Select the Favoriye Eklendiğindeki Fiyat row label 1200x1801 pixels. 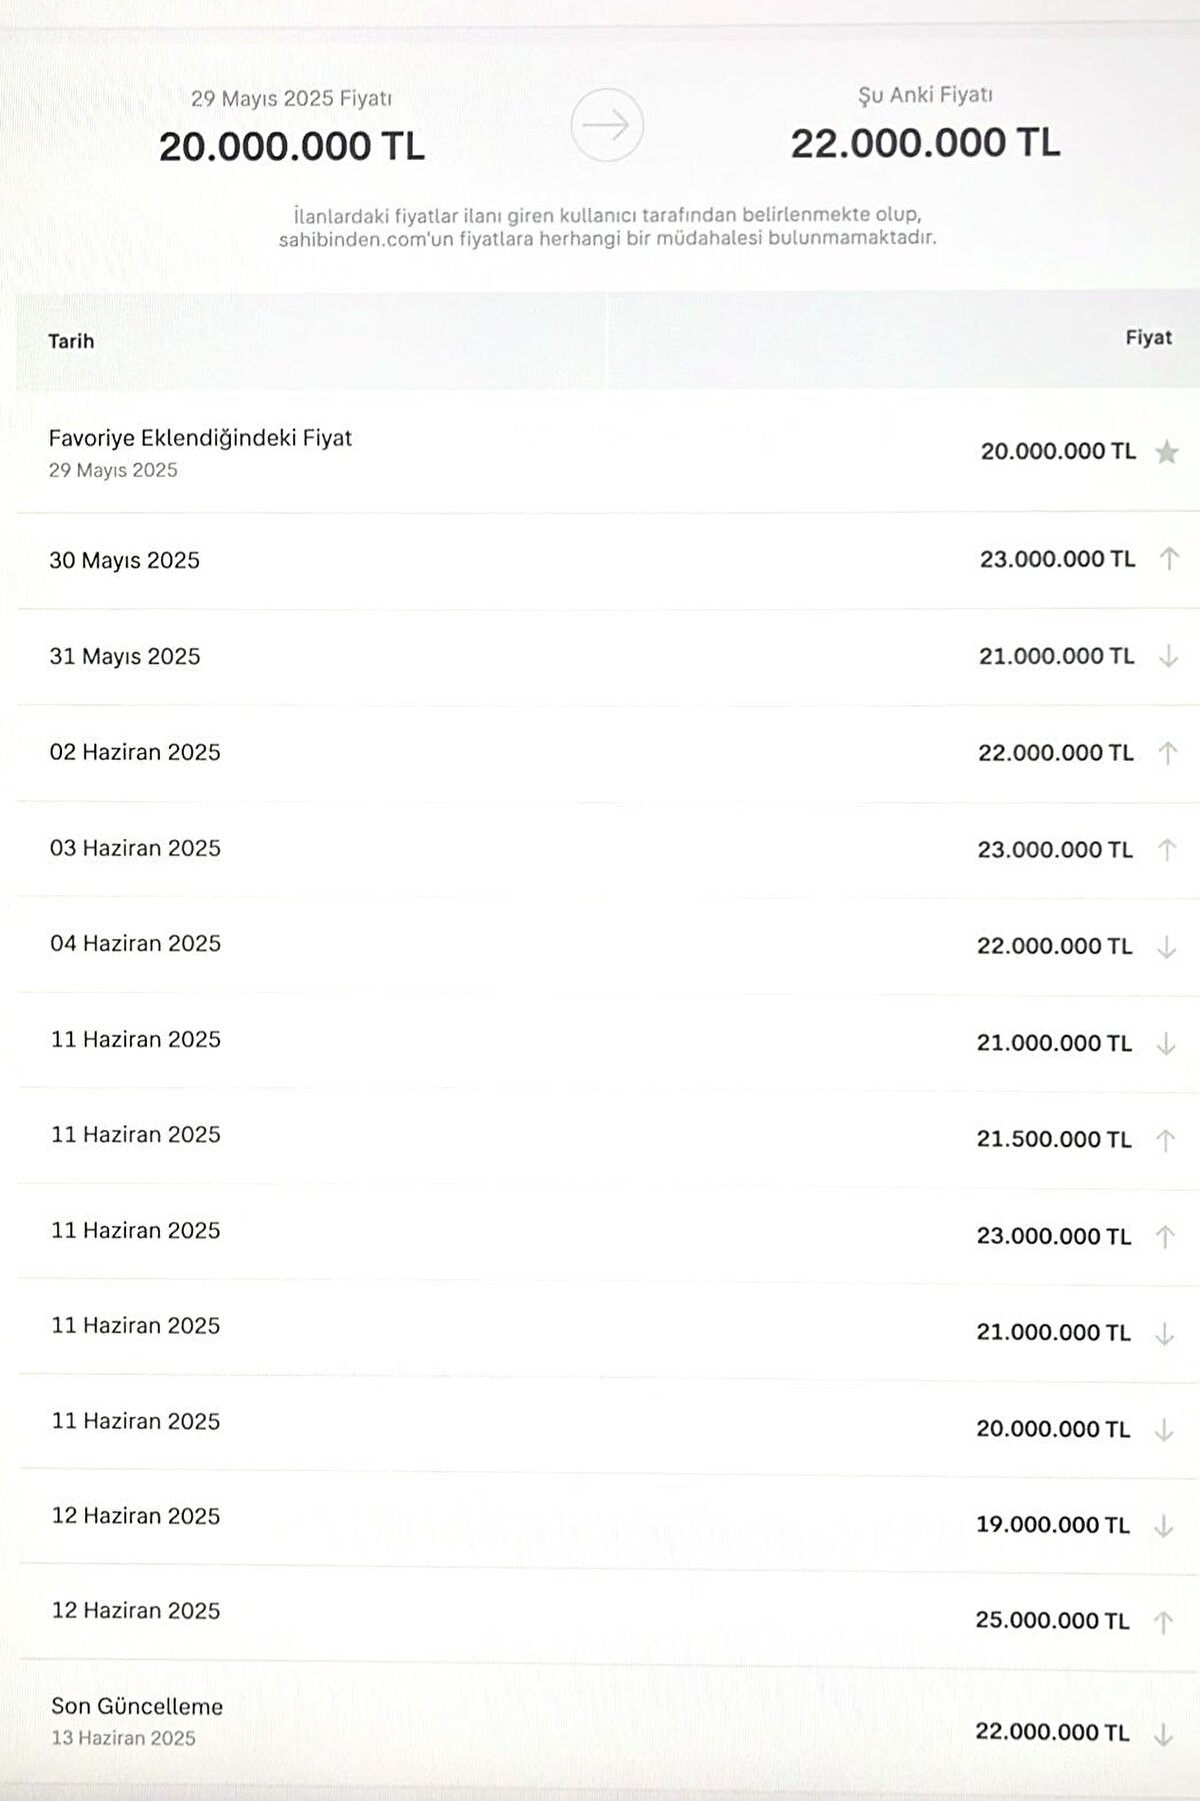(x=200, y=438)
